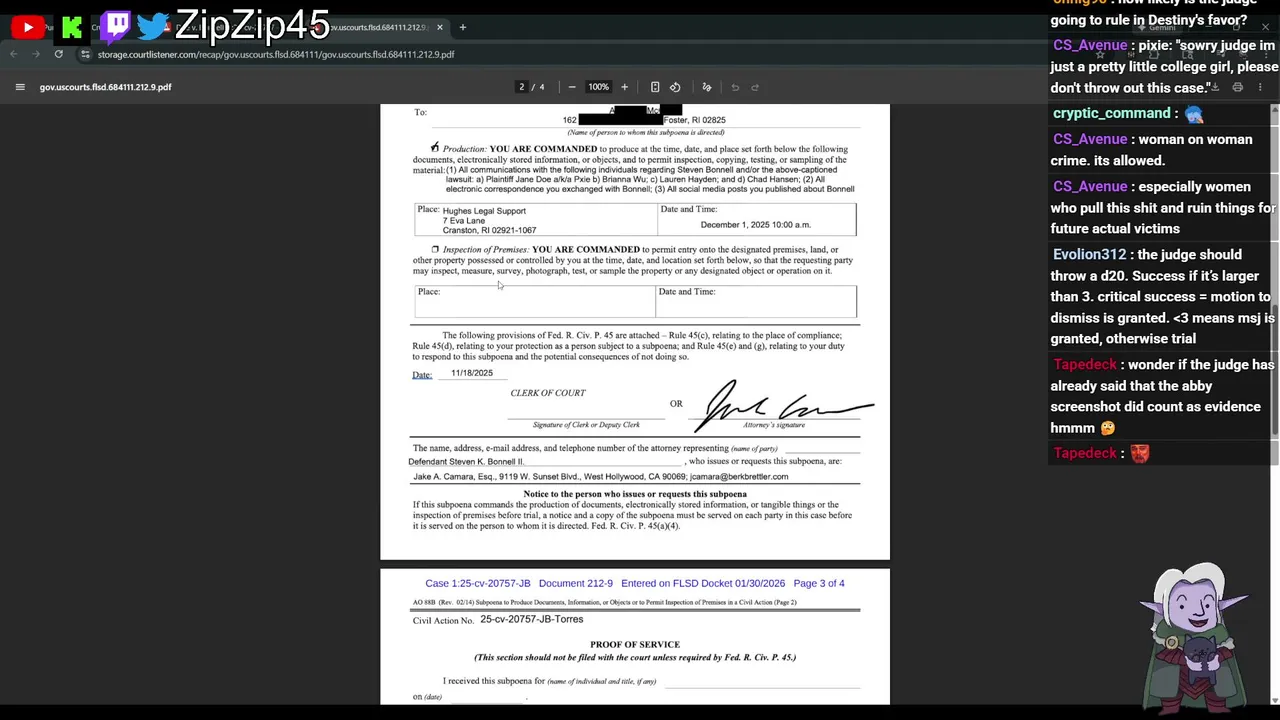Zoom out of the PDF document
The image size is (1280, 720).
coord(572,87)
